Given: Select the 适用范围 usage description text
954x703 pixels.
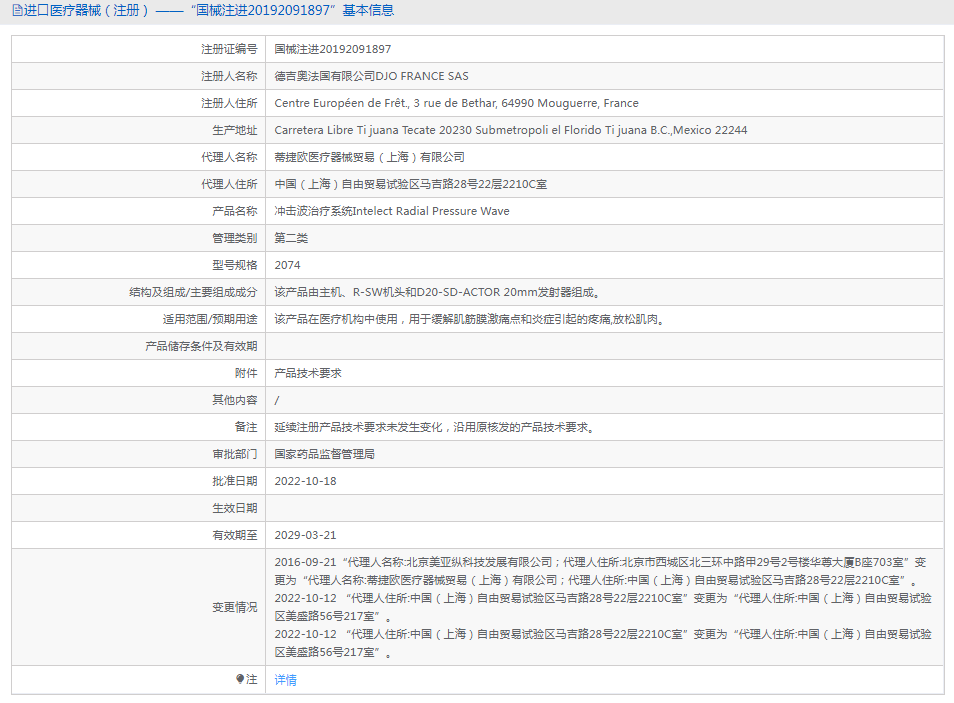Looking at the screenshot, I should (450, 318).
